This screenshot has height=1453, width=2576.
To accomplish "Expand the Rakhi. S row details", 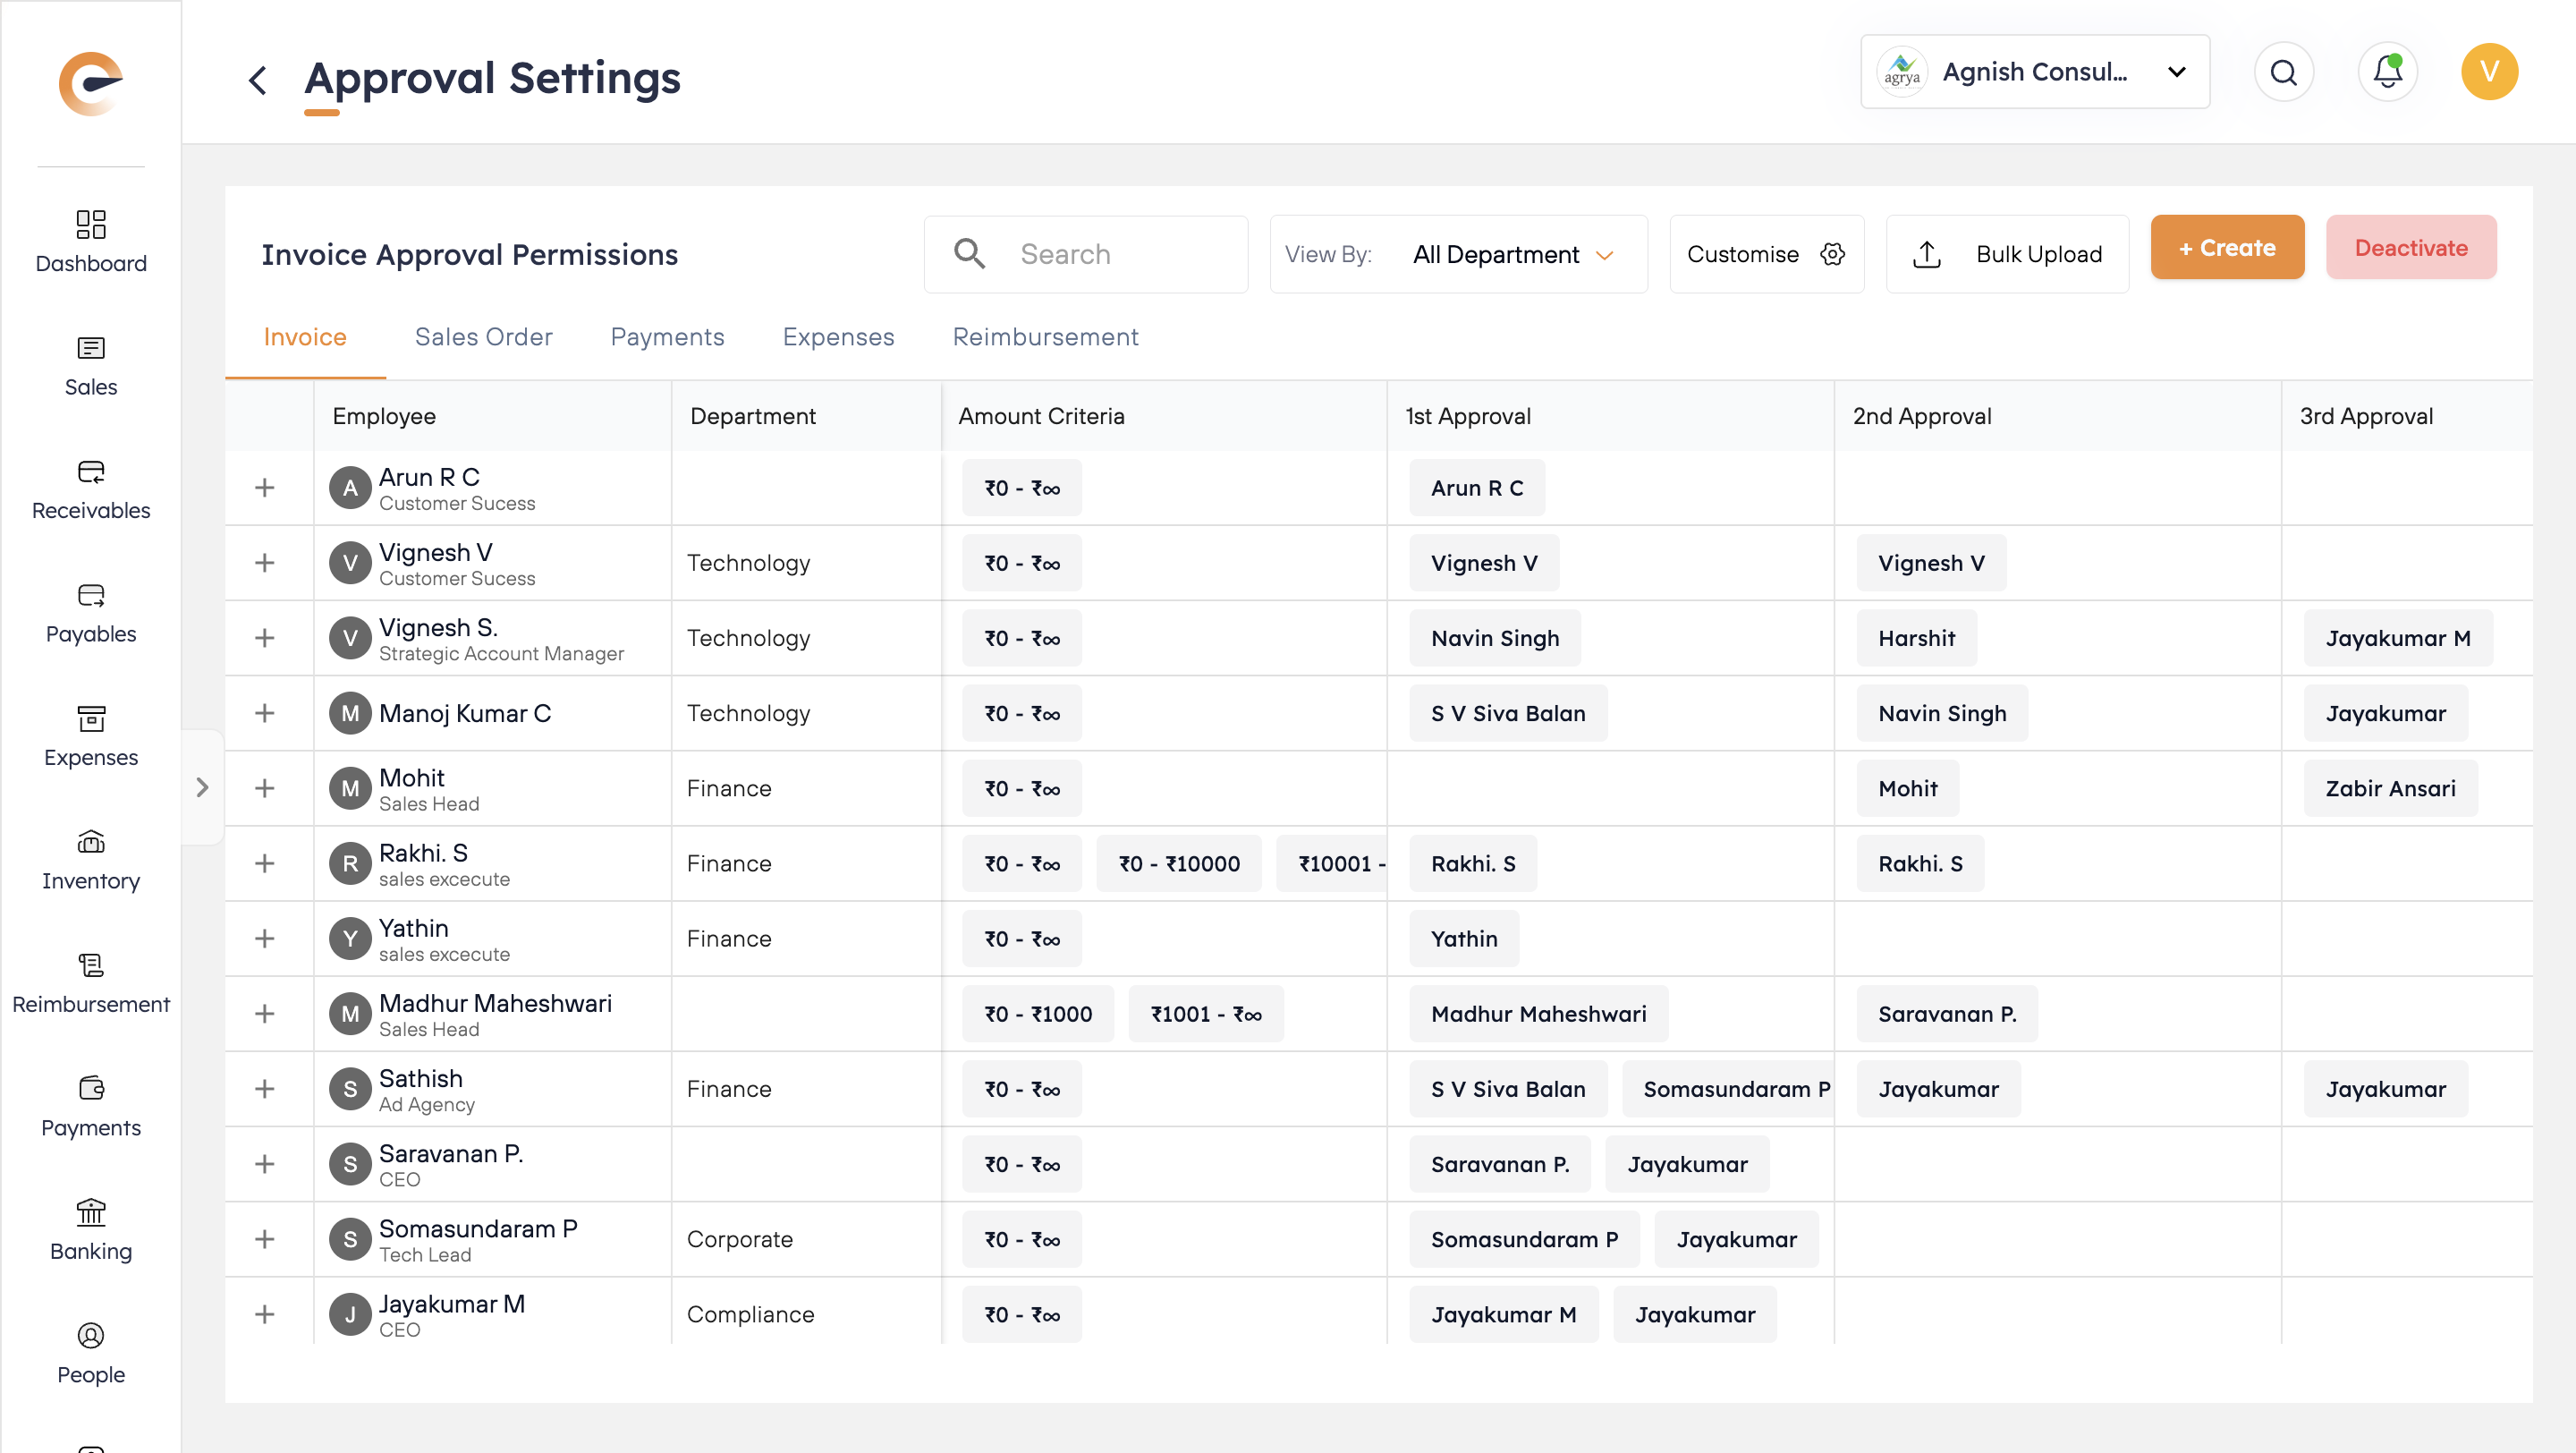I will (x=265, y=863).
